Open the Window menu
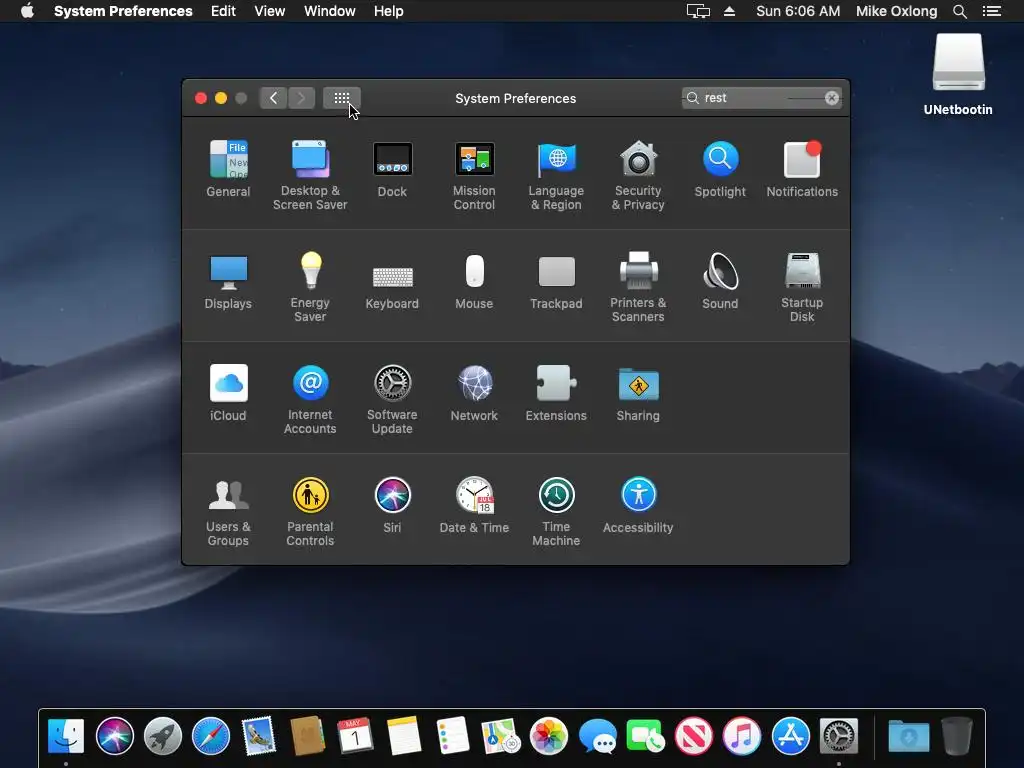 pyautogui.click(x=330, y=11)
